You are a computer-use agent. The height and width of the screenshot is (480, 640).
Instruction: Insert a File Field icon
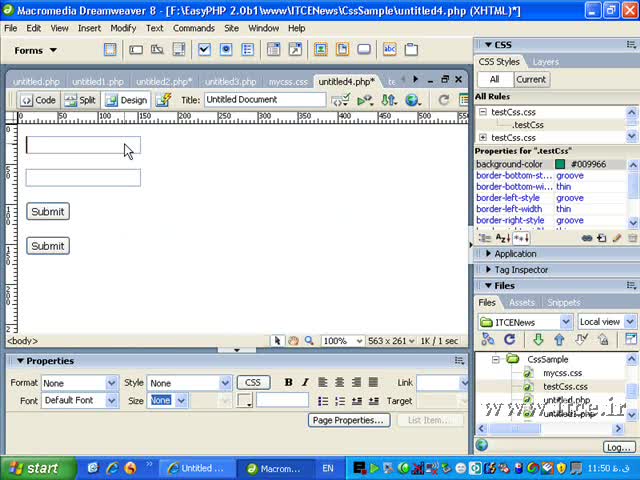tap(342, 50)
